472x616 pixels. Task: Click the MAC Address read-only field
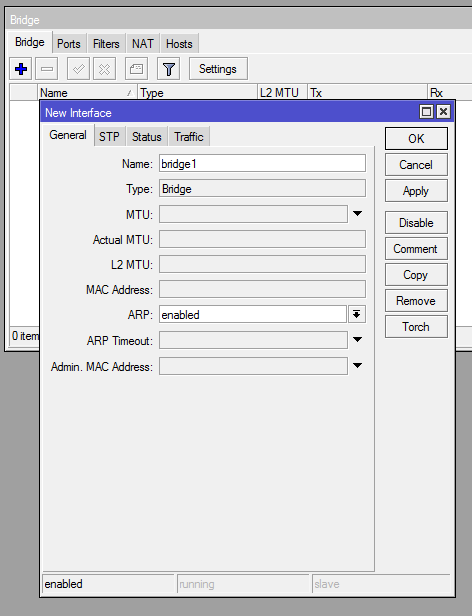(262, 290)
